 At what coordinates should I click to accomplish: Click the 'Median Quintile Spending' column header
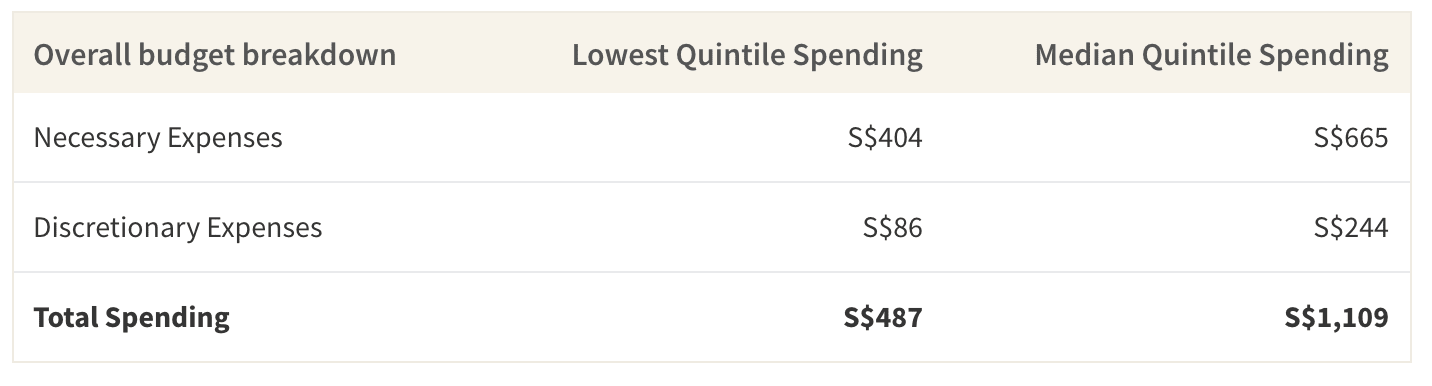[x=1211, y=55]
